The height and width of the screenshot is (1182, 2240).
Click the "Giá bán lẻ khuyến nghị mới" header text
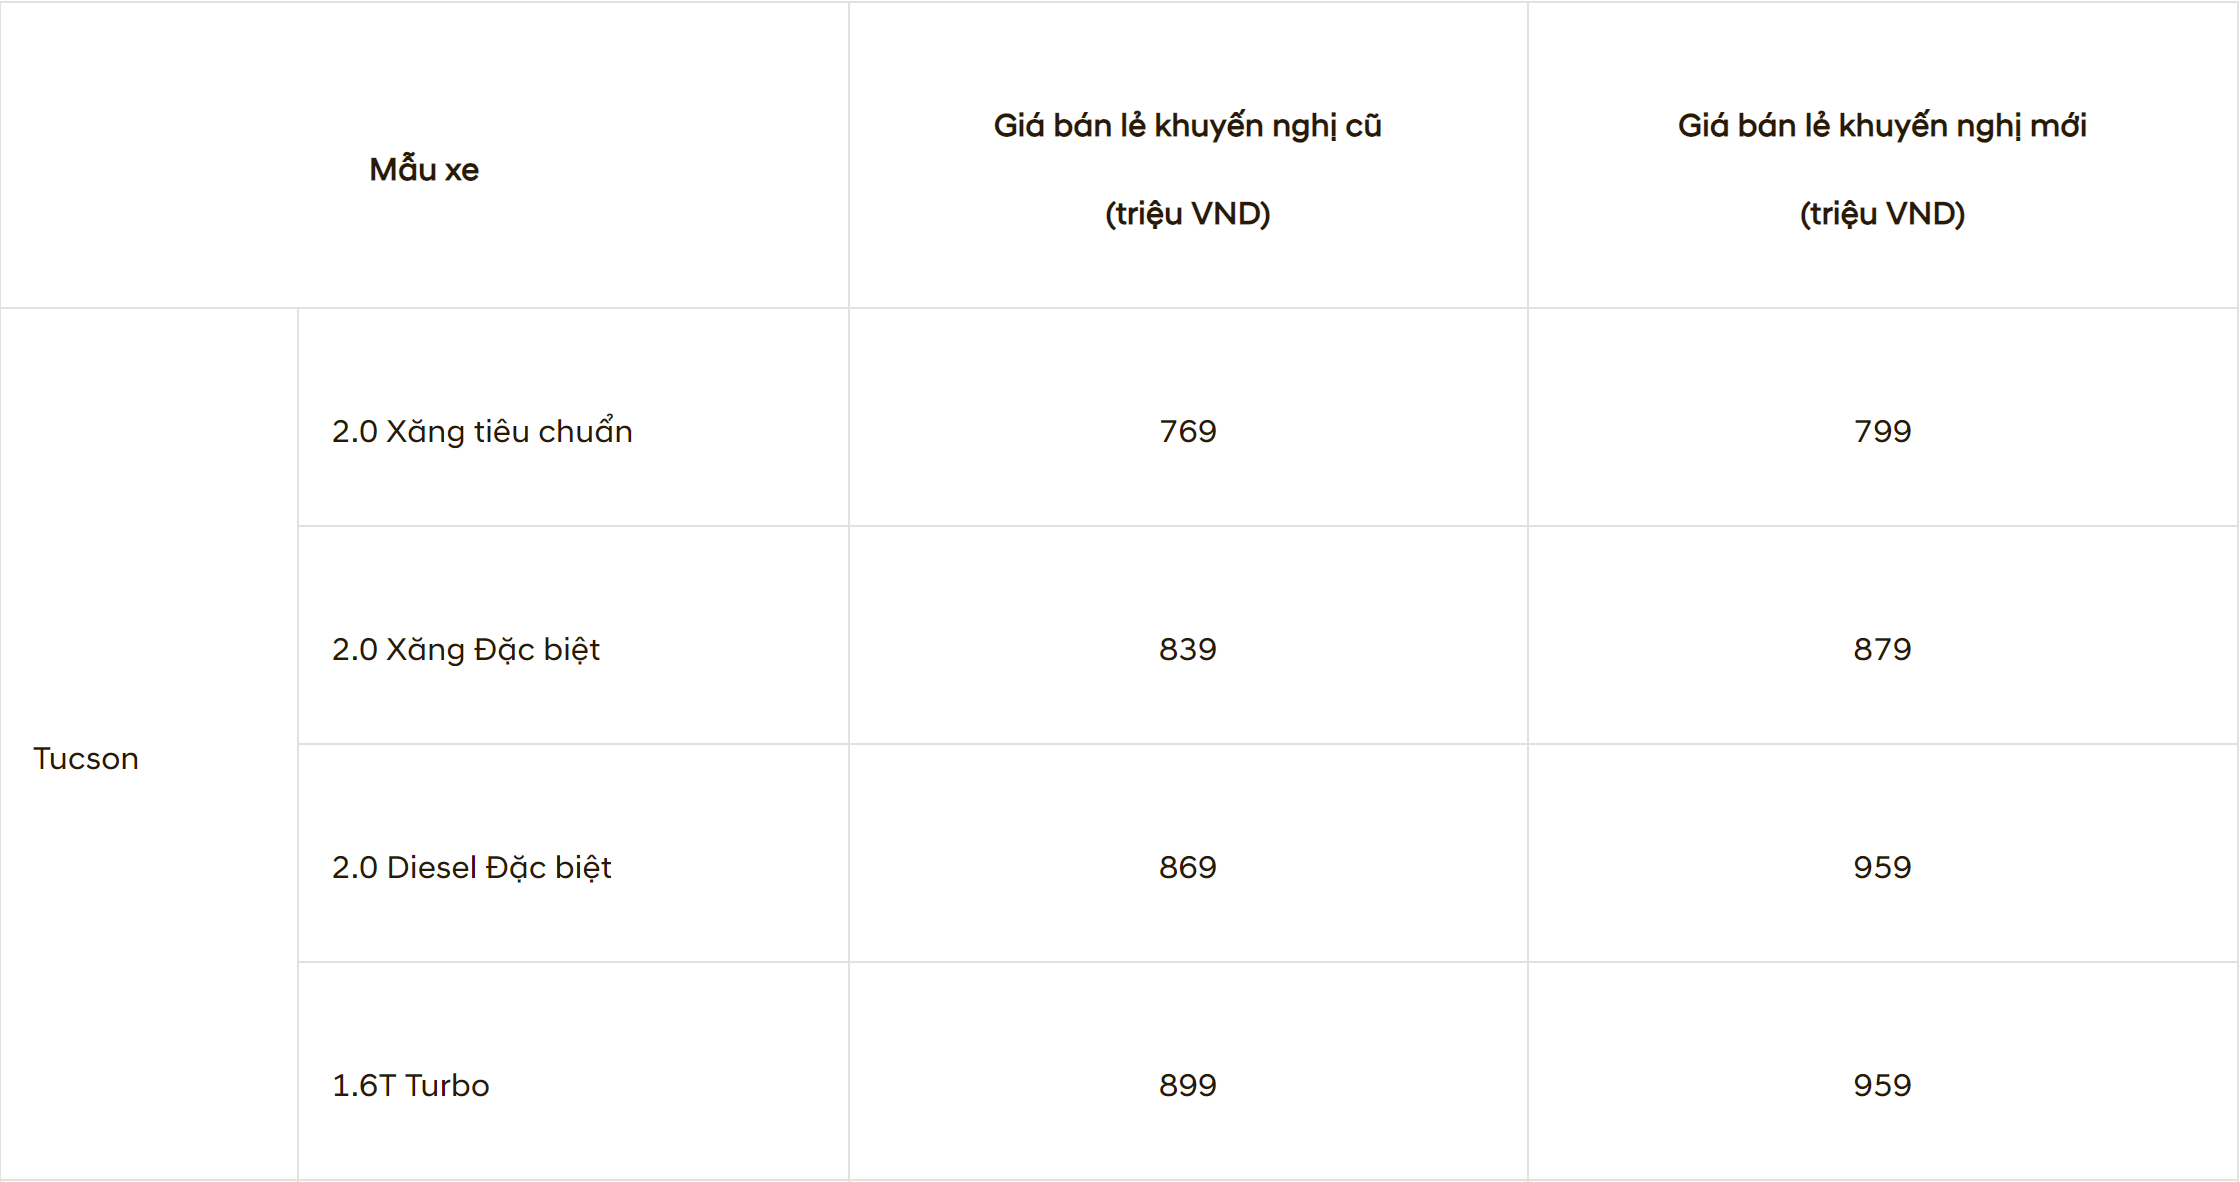(1881, 126)
